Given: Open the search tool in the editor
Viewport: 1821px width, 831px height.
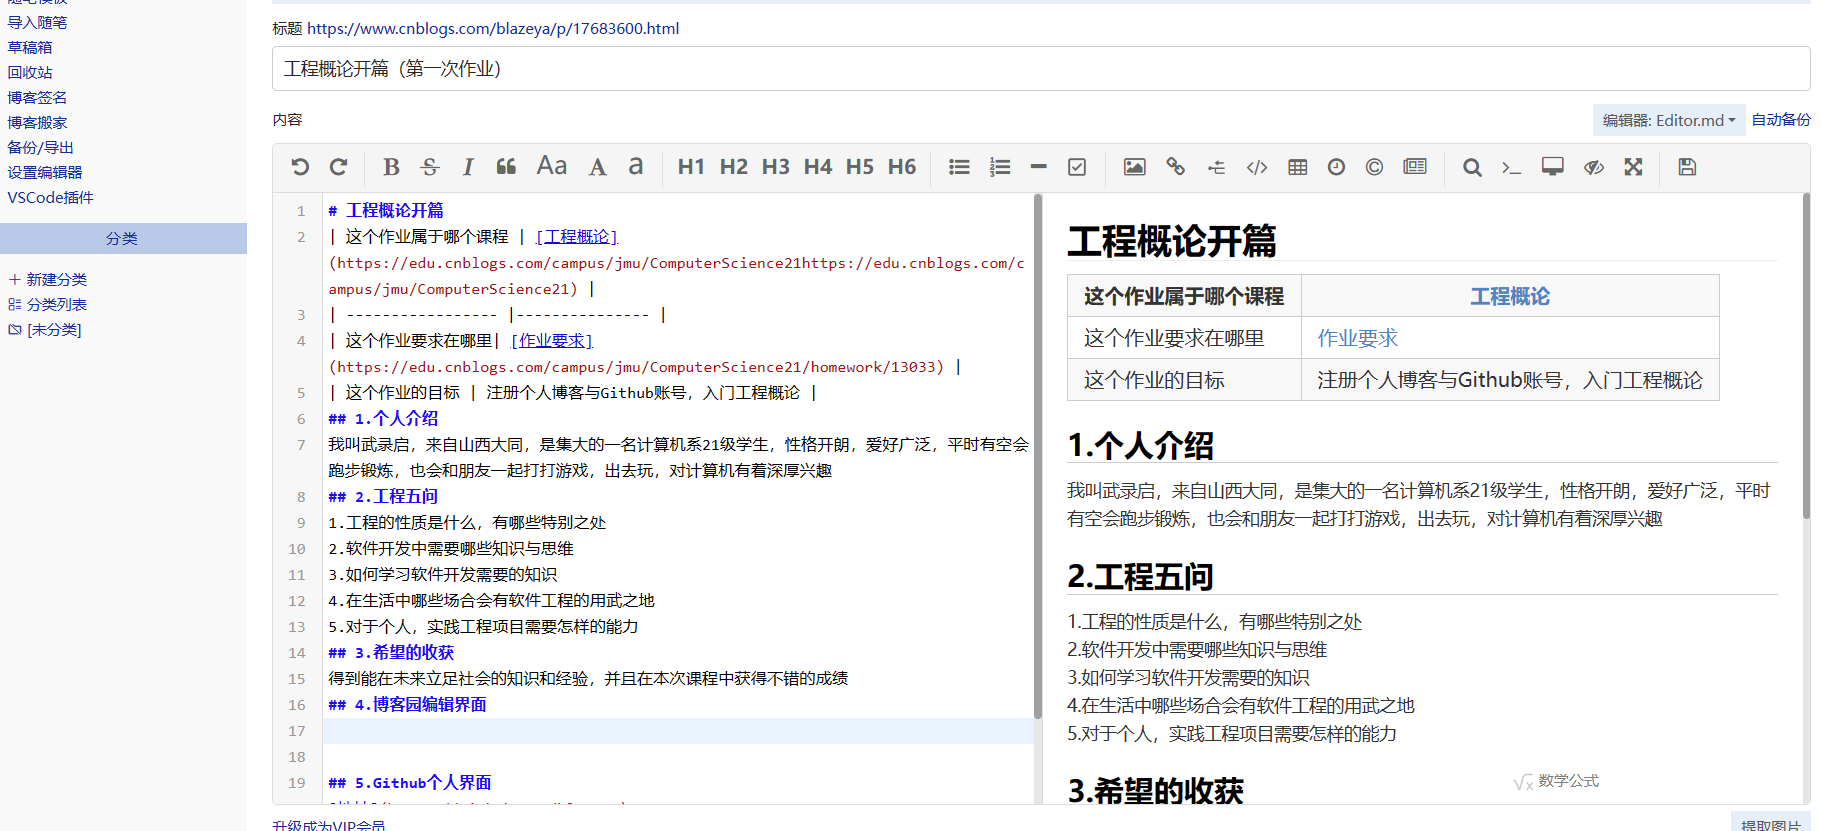Looking at the screenshot, I should [1472, 167].
